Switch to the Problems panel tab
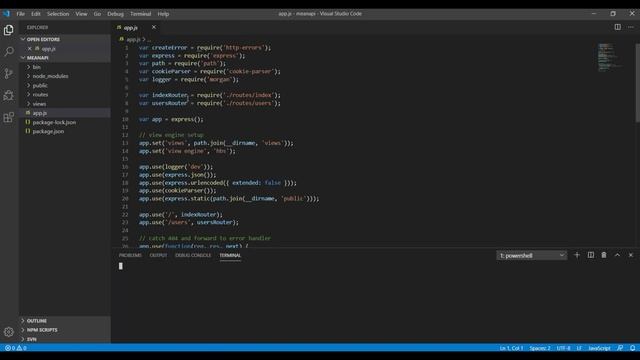 pyautogui.click(x=130, y=256)
